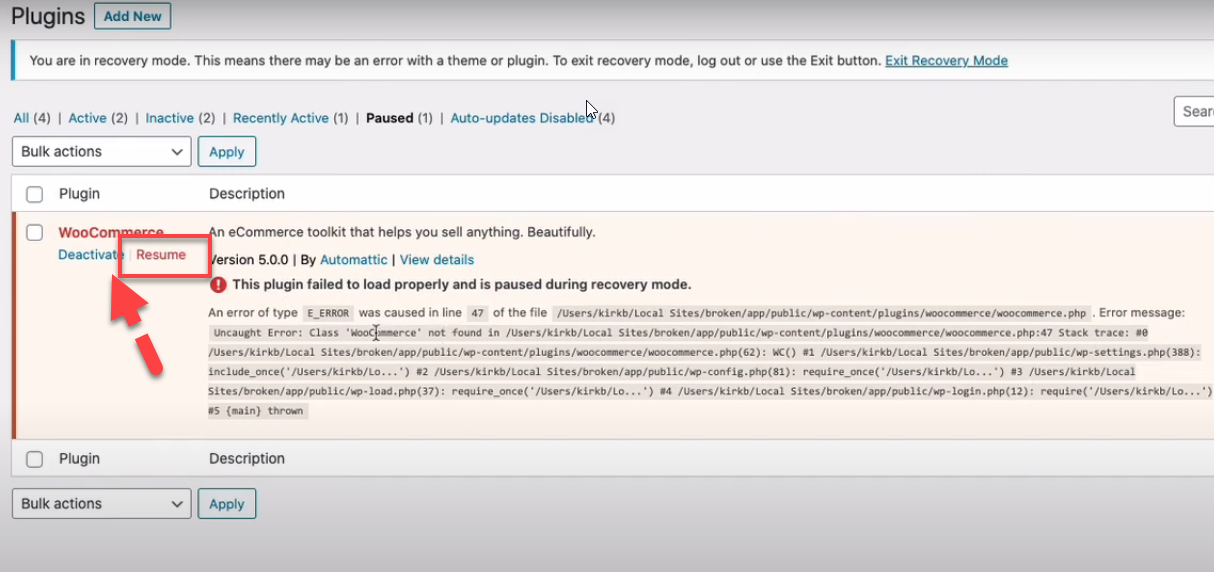Click the top Apply button
1214x572 pixels.
(227, 152)
